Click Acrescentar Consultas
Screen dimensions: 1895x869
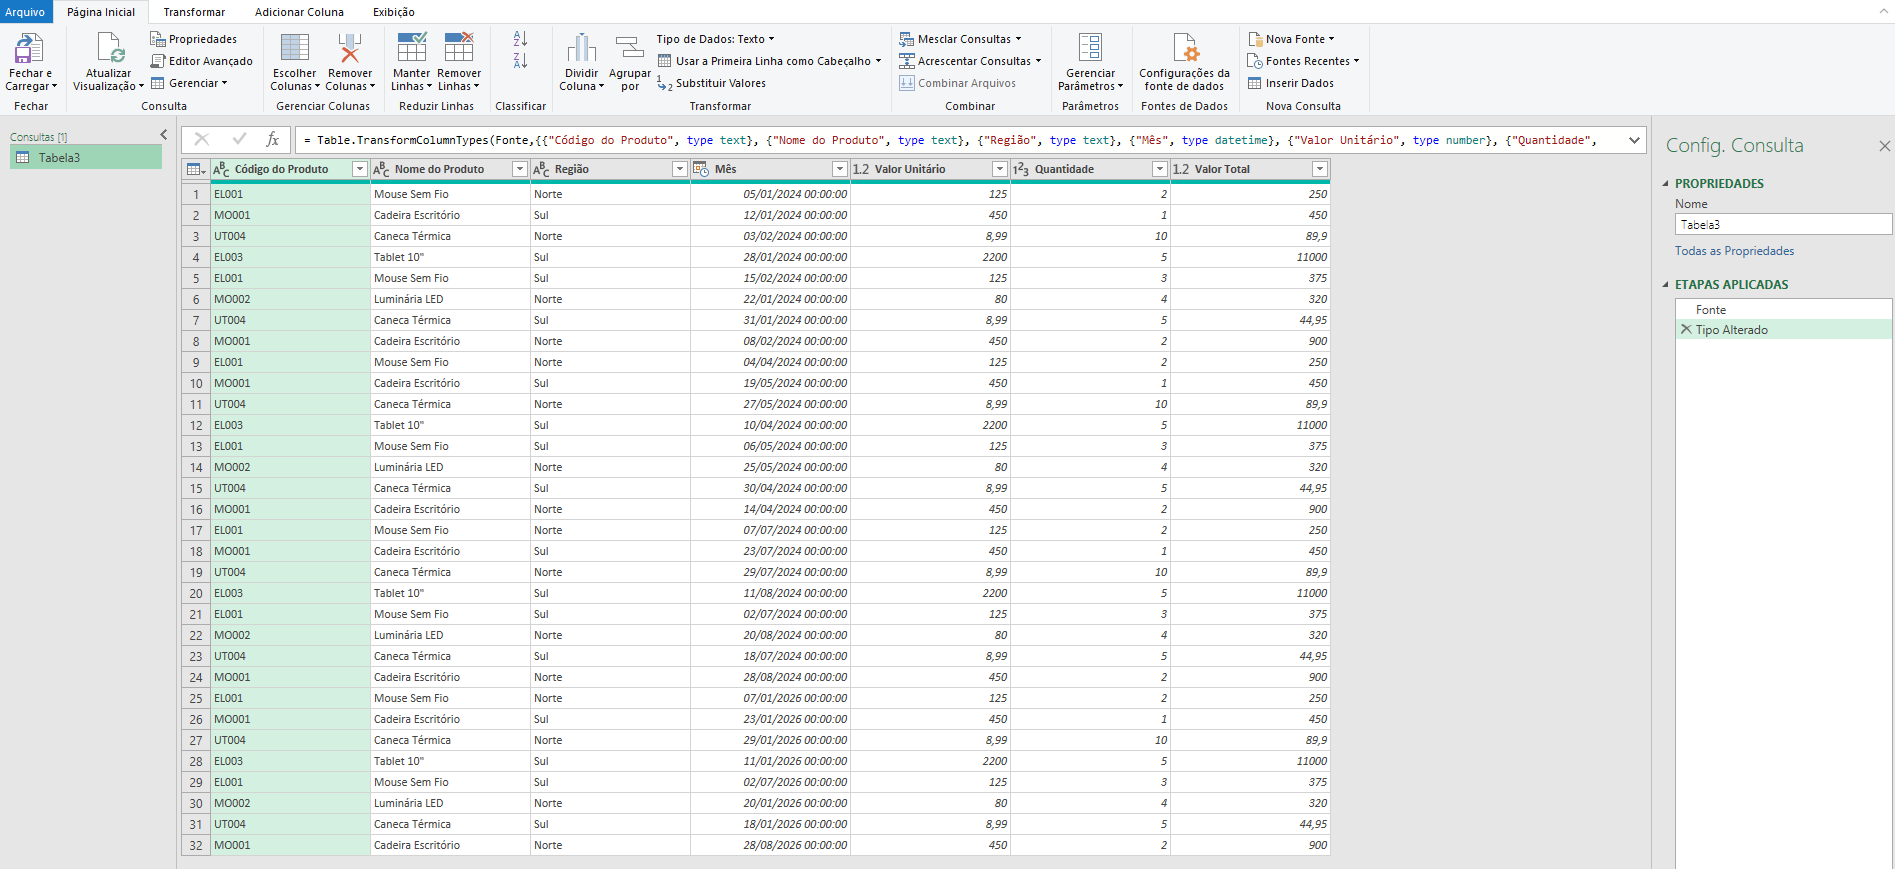click(969, 61)
